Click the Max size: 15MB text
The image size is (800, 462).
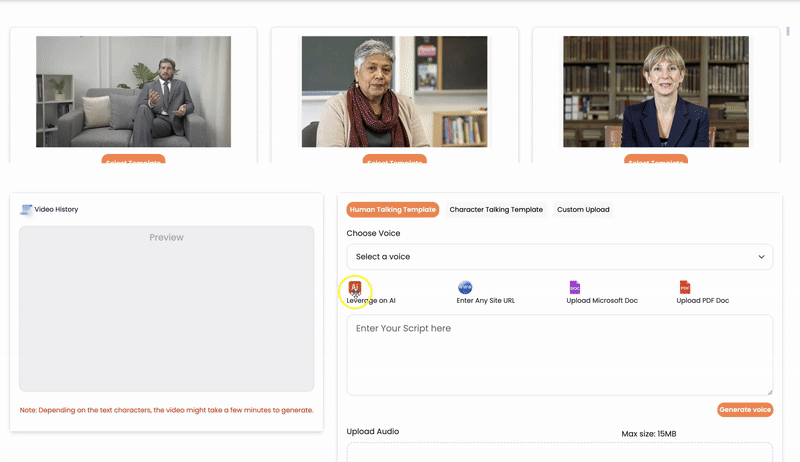click(648, 434)
